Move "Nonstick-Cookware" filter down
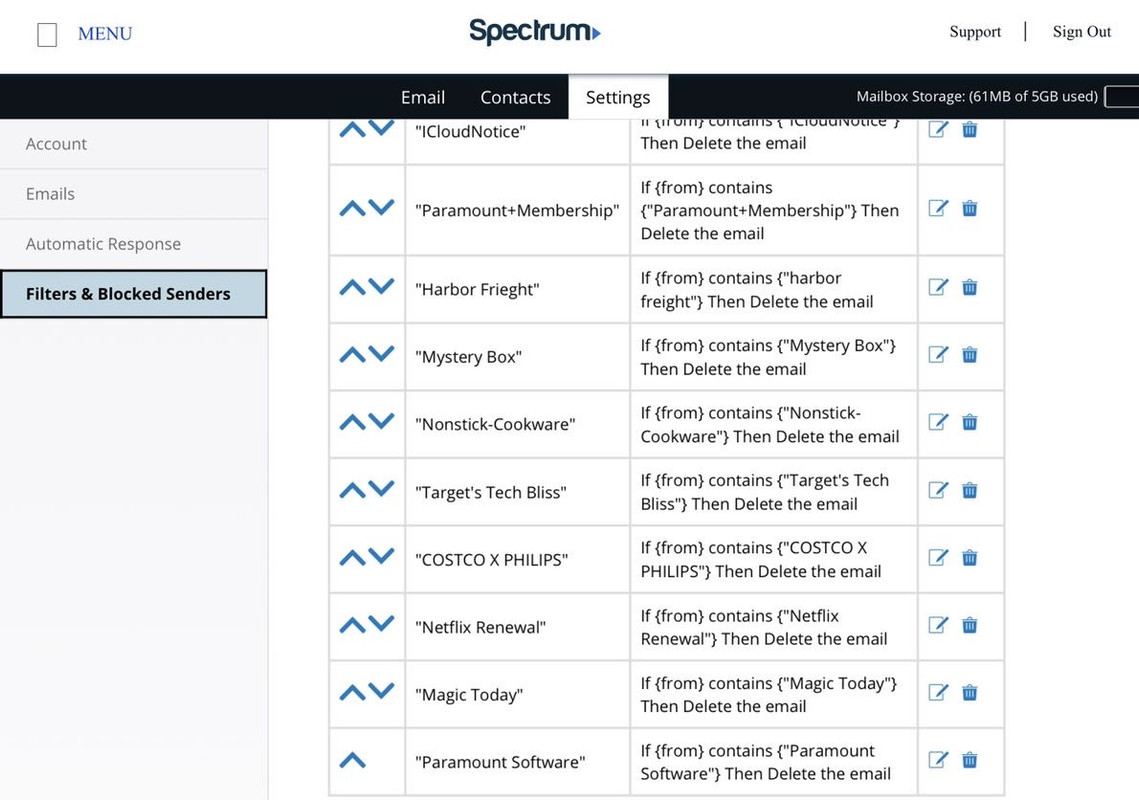The image size is (1139, 800). tap(381, 421)
